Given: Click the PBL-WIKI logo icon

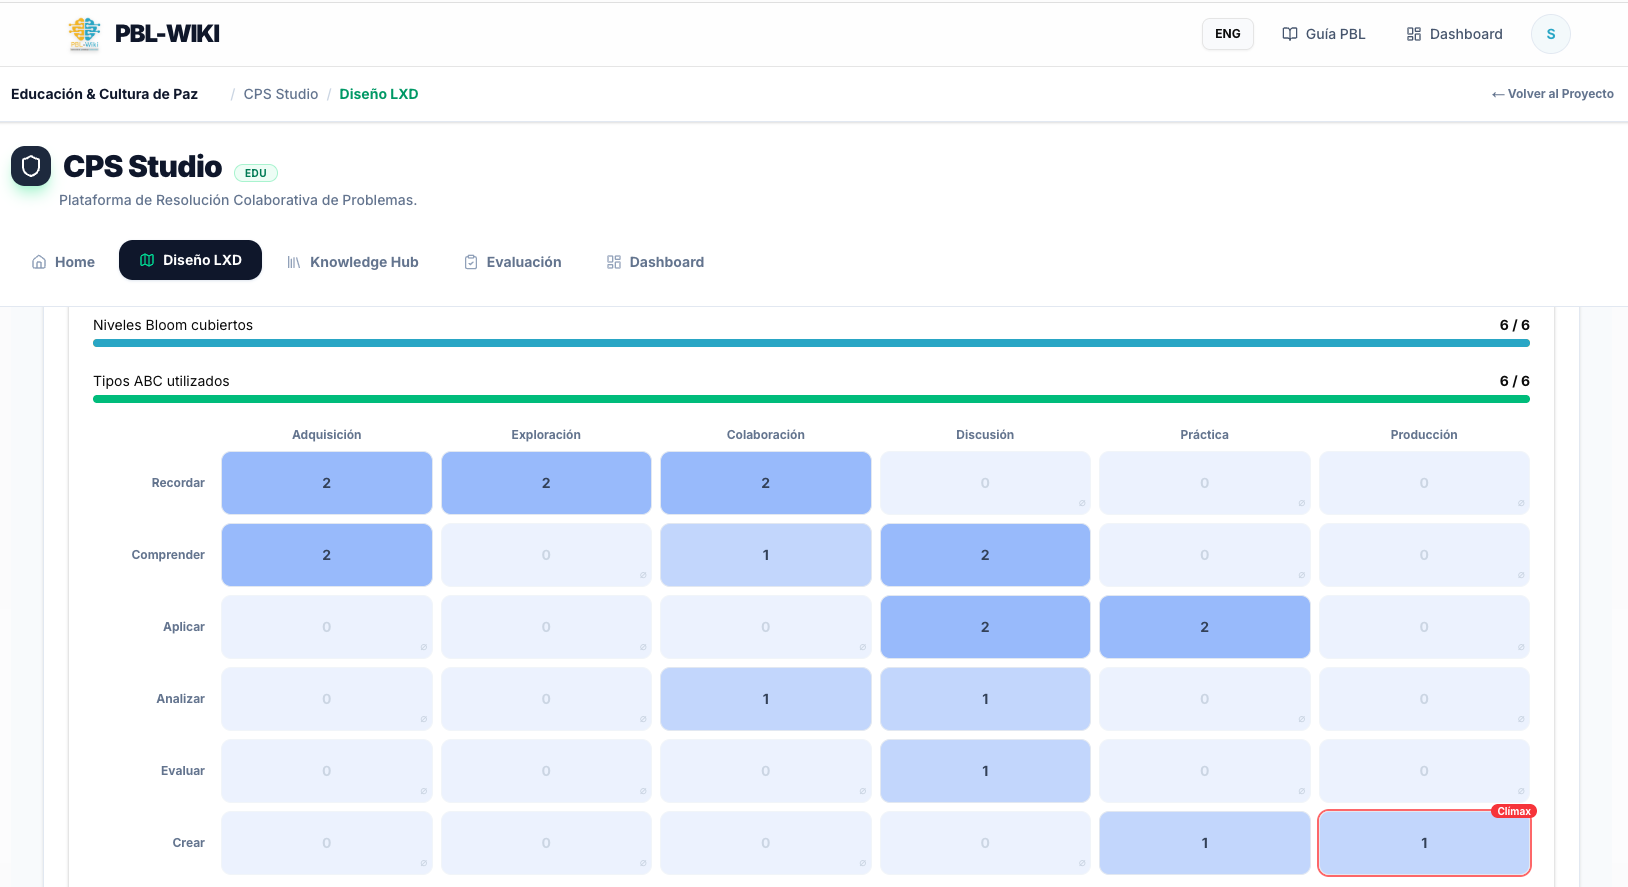Looking at the screenshot, I should point(84,34).
